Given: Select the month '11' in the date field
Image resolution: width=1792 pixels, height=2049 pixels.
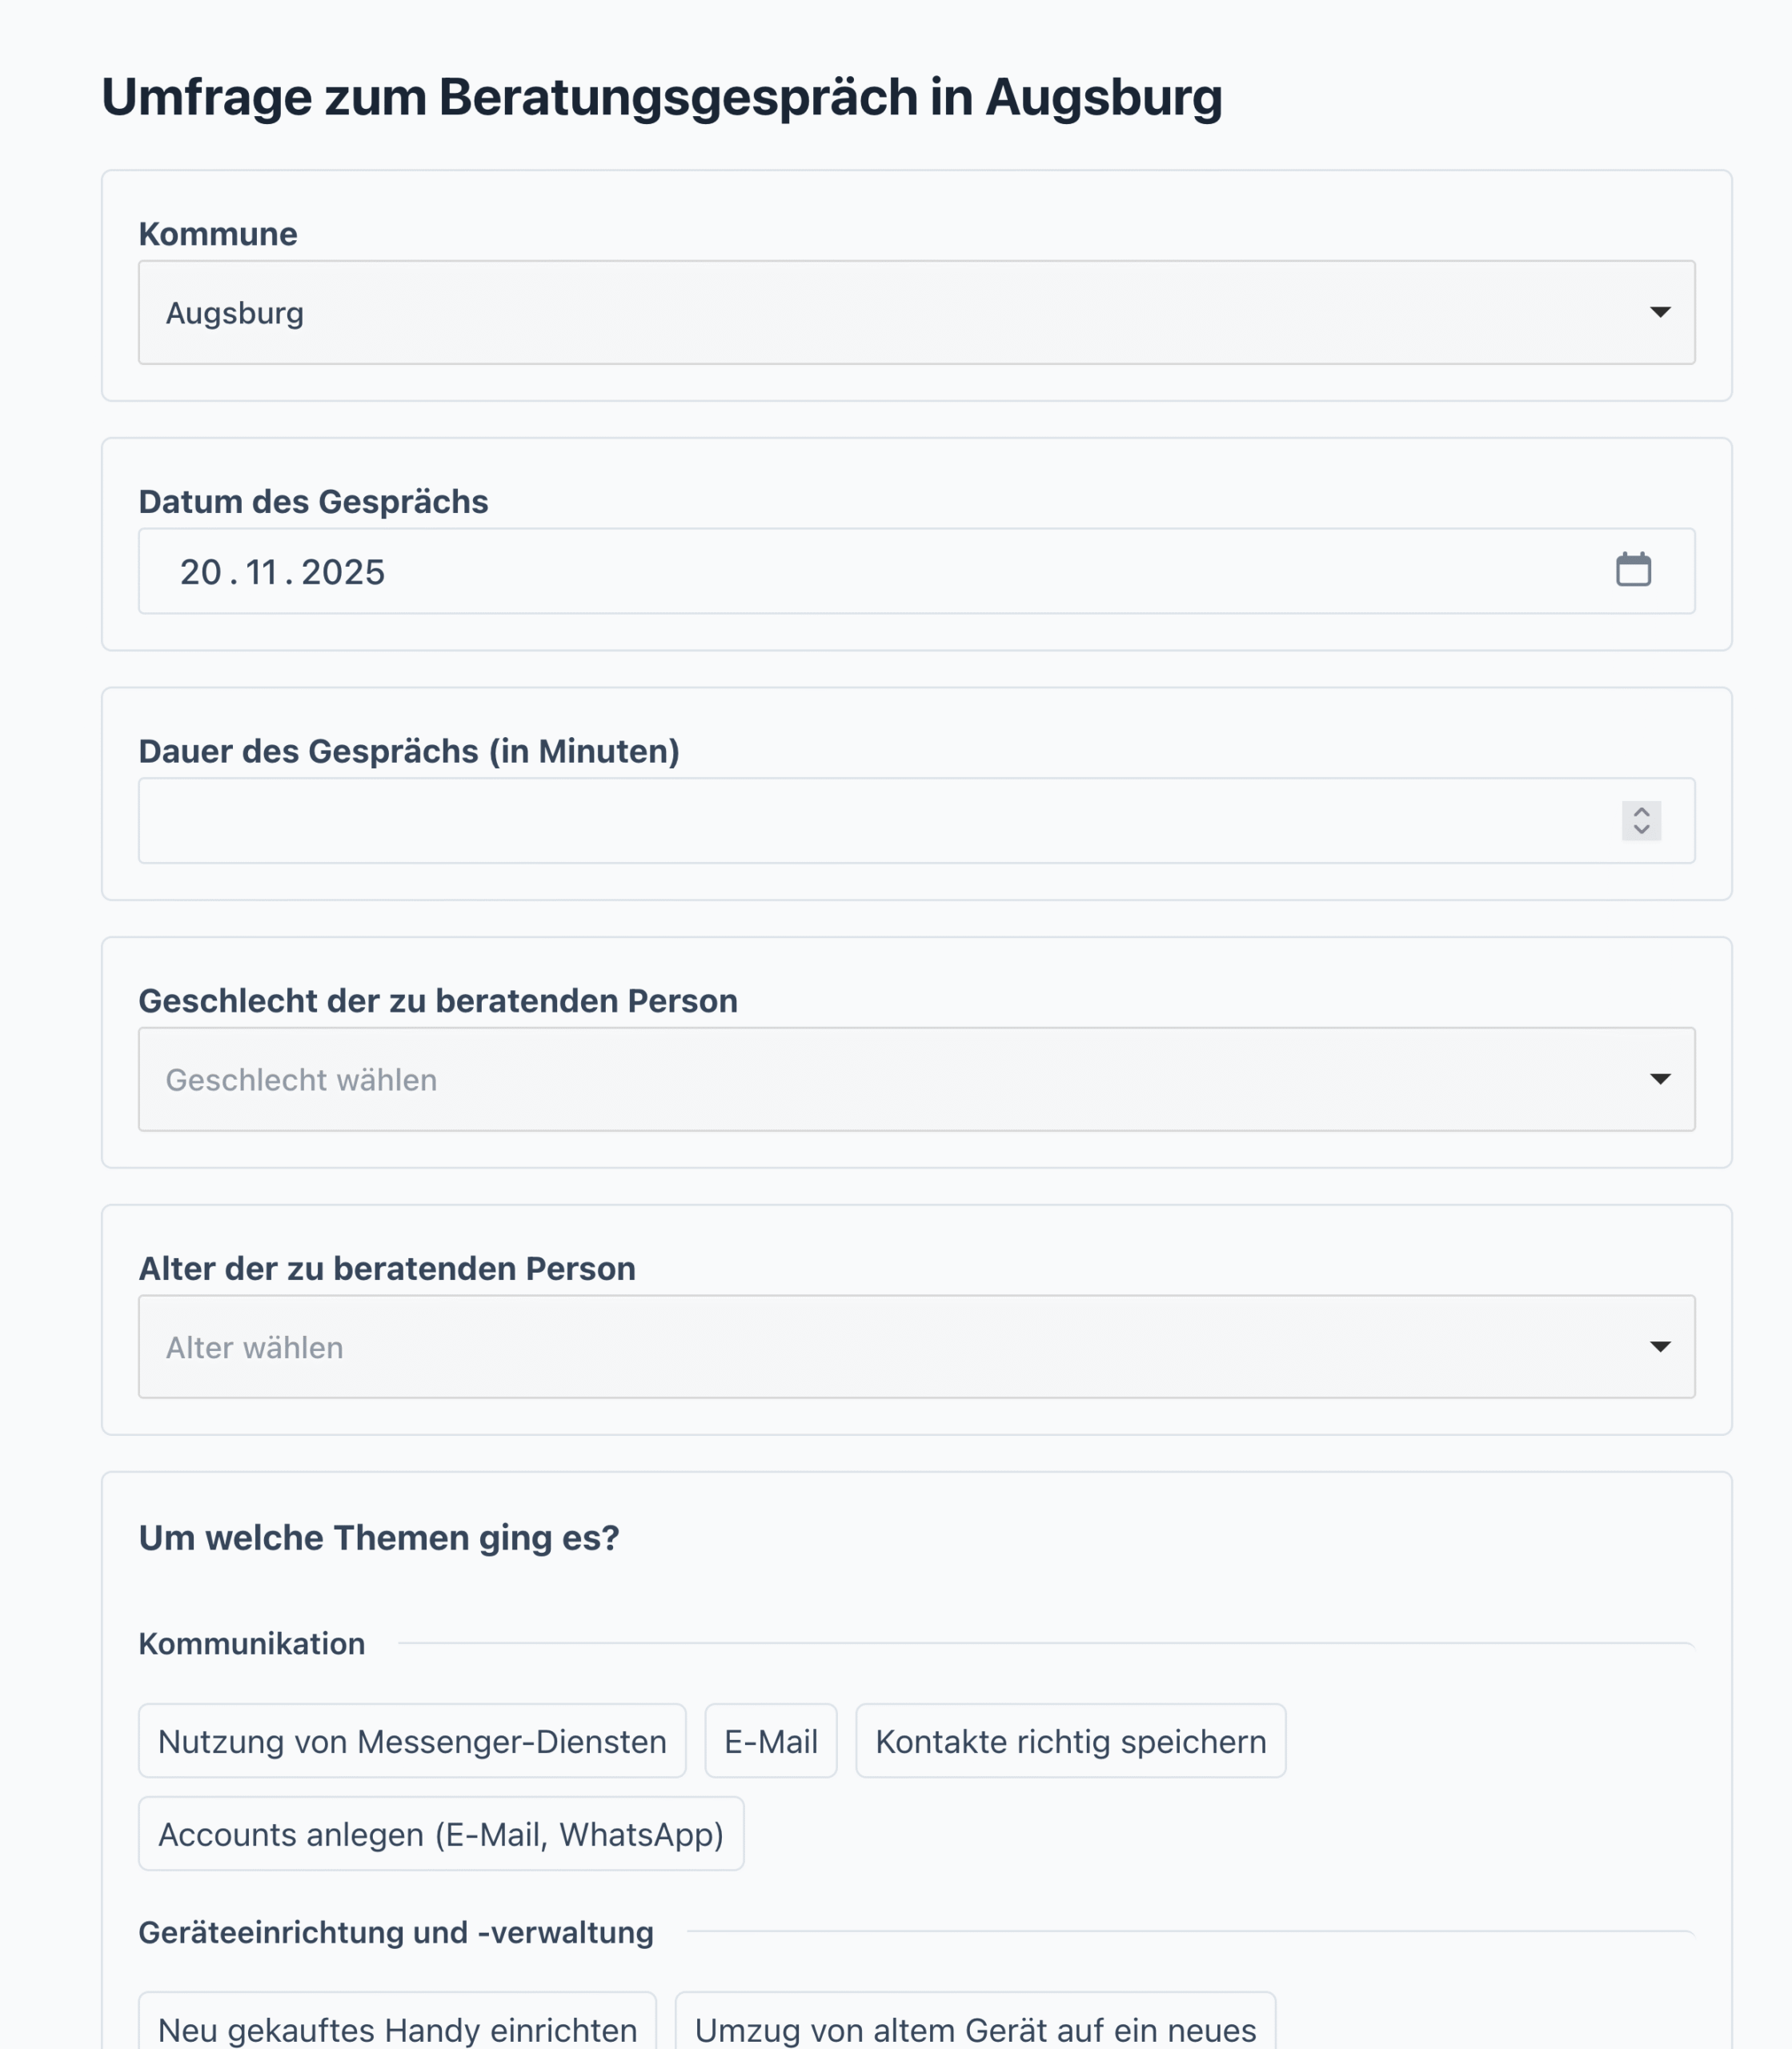Looking at the screenshot, I should 261,572.
